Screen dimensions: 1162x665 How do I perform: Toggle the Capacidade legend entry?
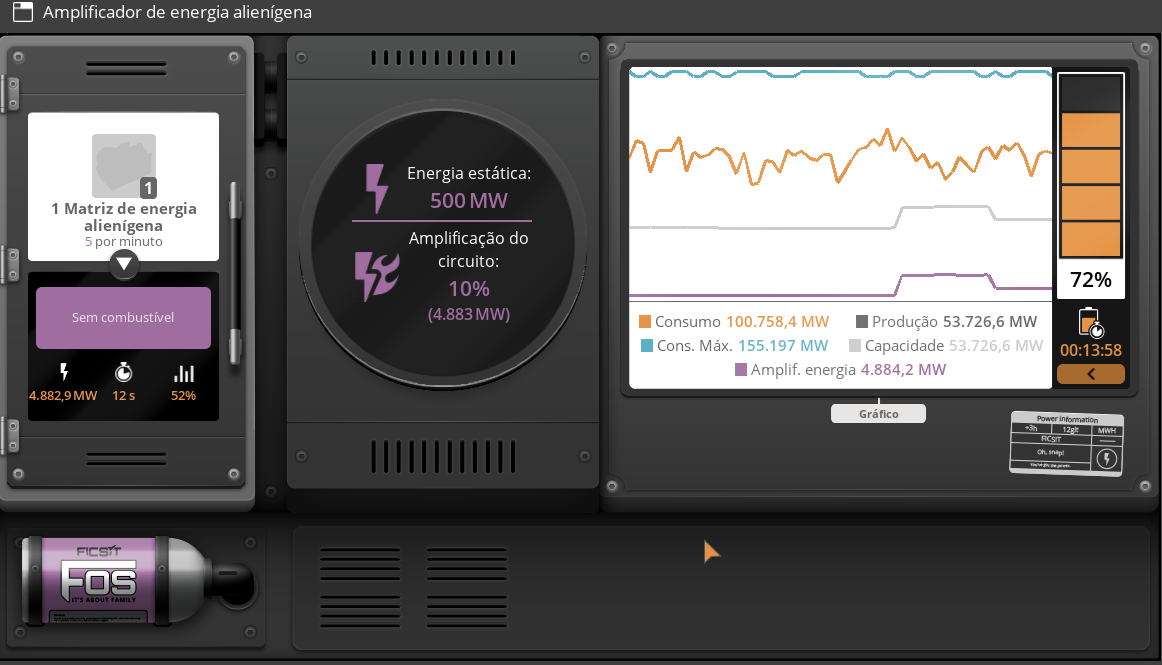tap(946, 345)
